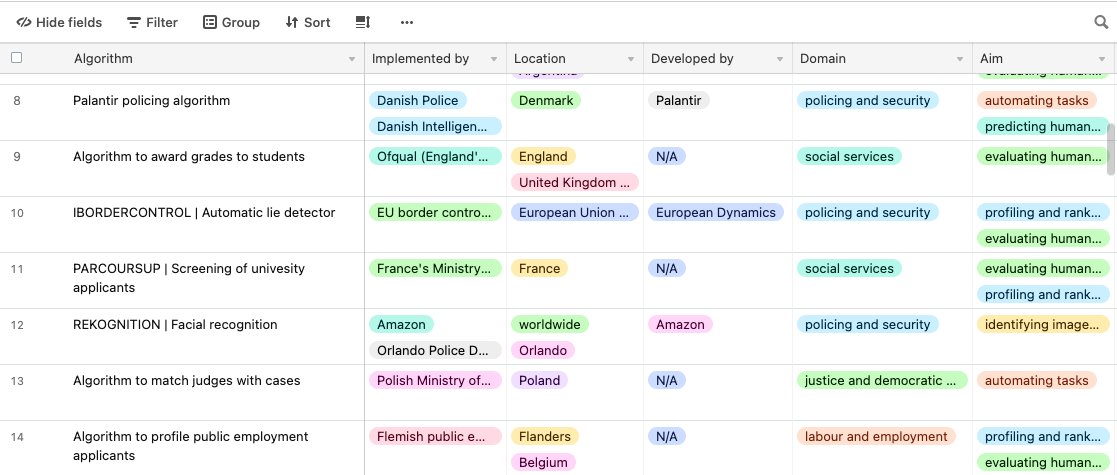1117x475 pixels.
Task: Click social services tag in row 9
Action: (849, 157)
